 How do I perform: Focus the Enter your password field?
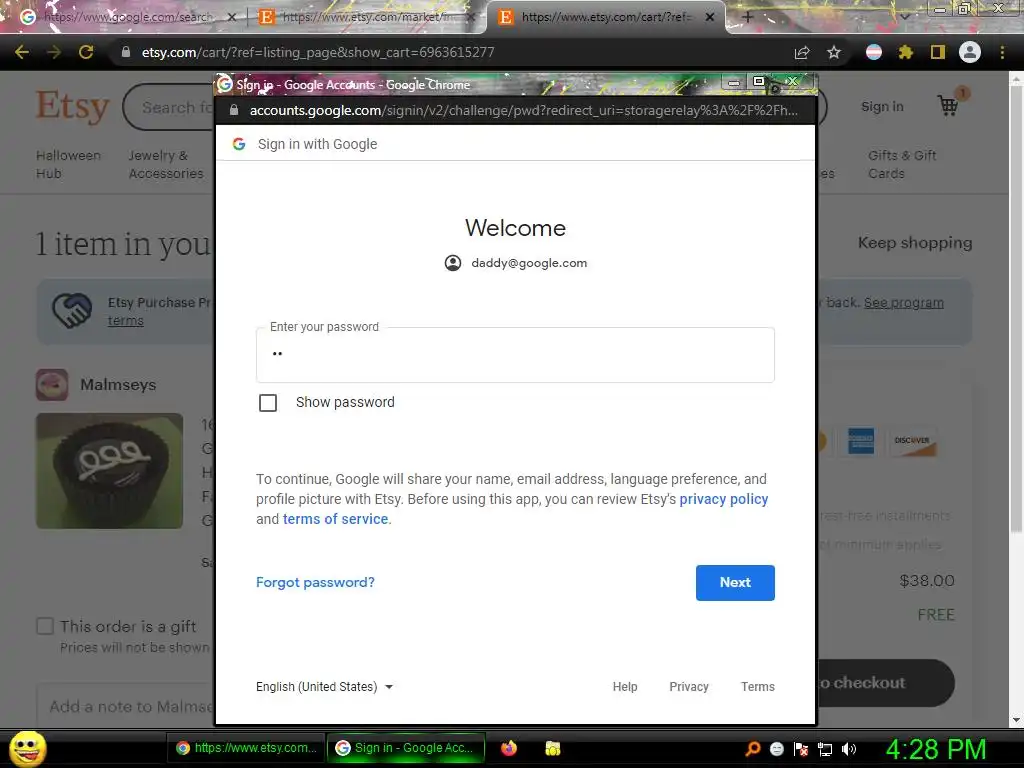coord(515,355)
